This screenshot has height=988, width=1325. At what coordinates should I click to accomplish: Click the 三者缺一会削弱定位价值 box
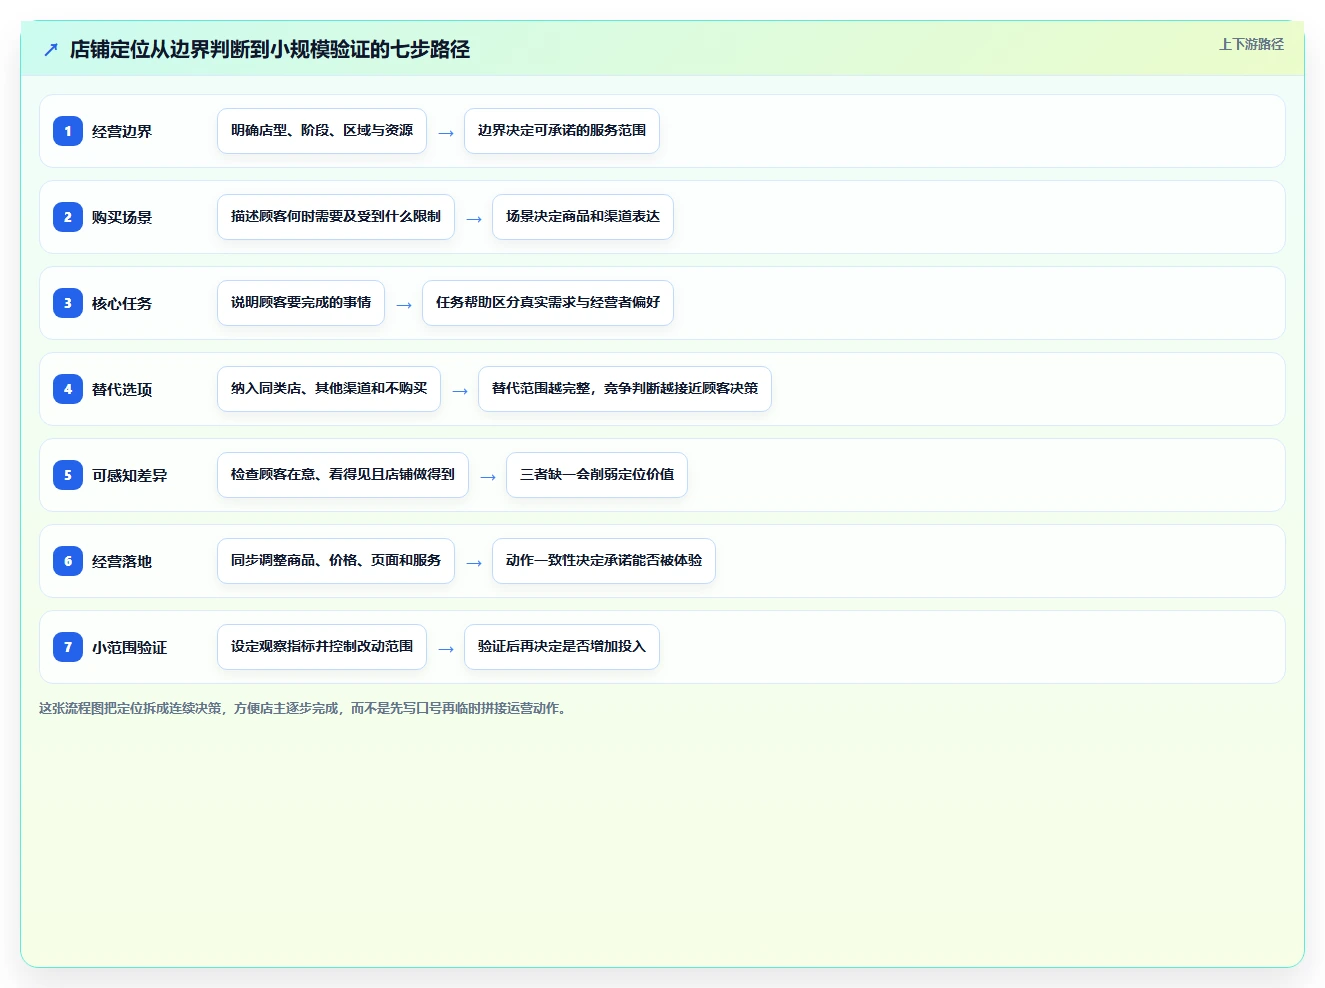(597, 475)
